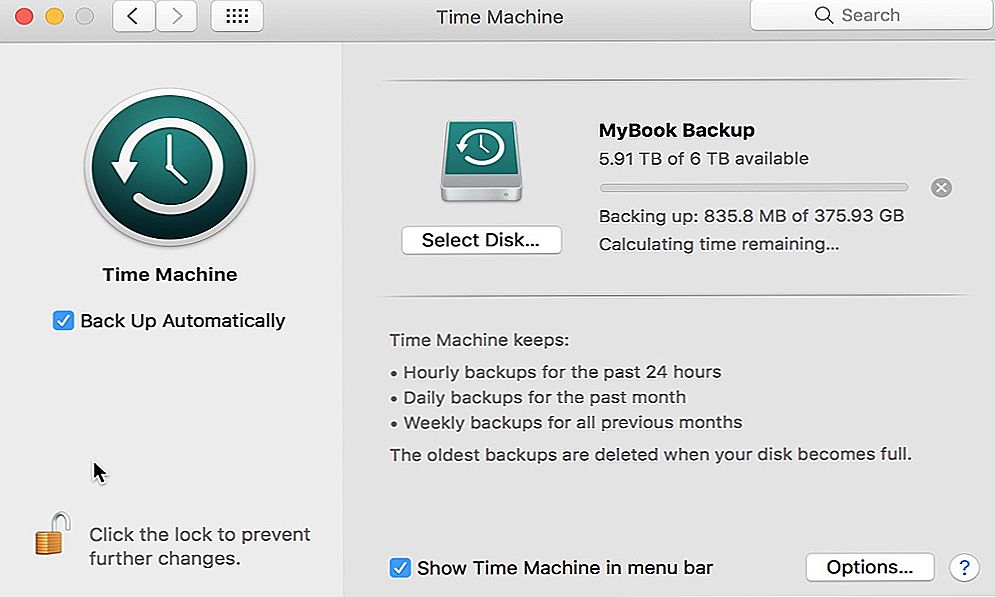Screen dimensions: 995x597
Task: Show all preferences via grid icon
Action: click(237, 16)
